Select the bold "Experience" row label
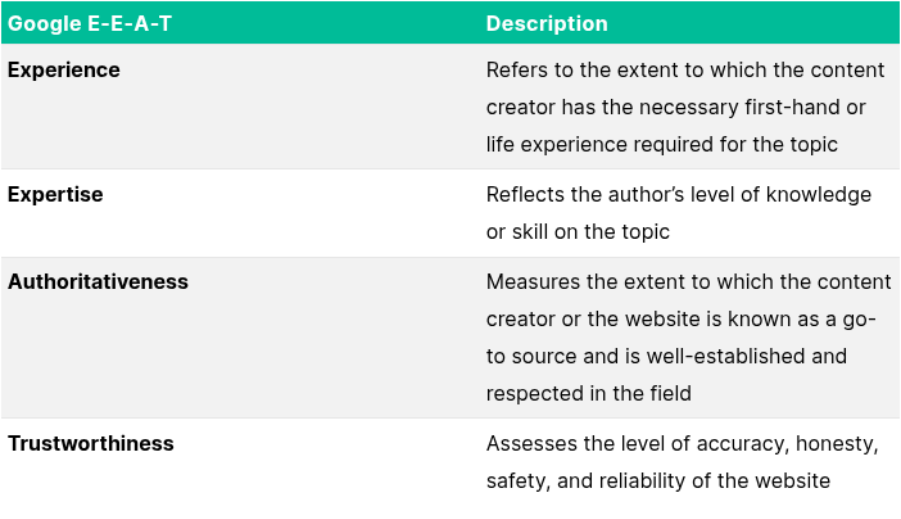The width and height of the screenshot is (901, 519). pos(64,70)
